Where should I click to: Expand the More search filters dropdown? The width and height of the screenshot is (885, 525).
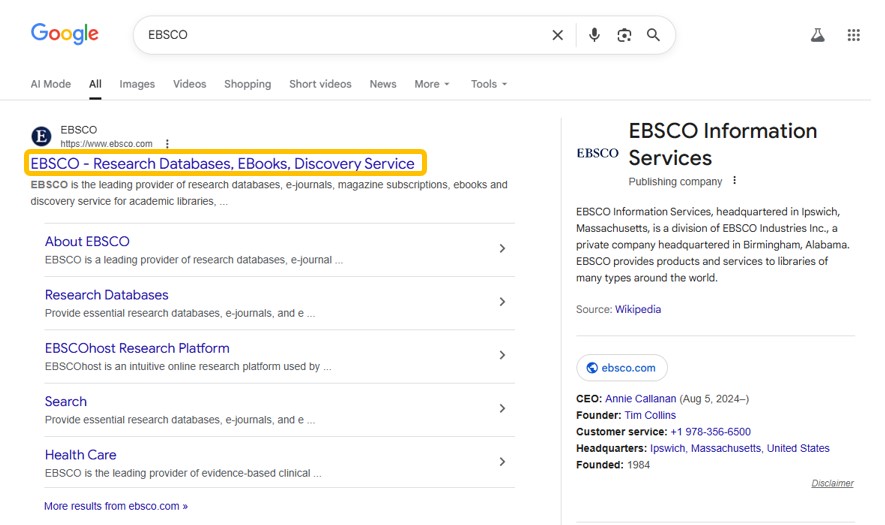tap(432, 84)
